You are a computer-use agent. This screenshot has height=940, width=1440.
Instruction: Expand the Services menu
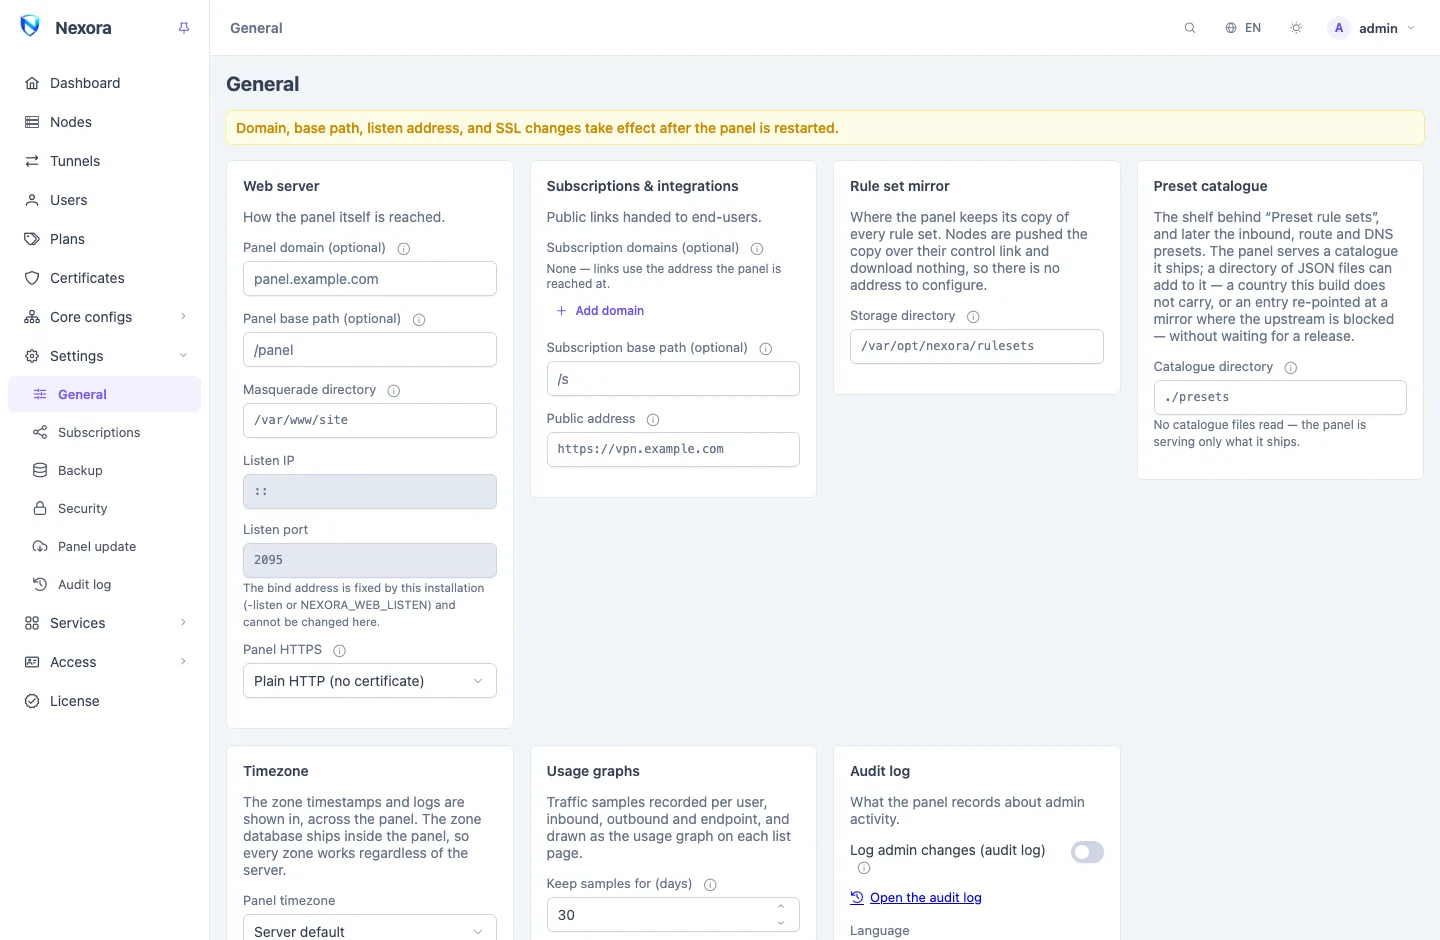(105, 623)
